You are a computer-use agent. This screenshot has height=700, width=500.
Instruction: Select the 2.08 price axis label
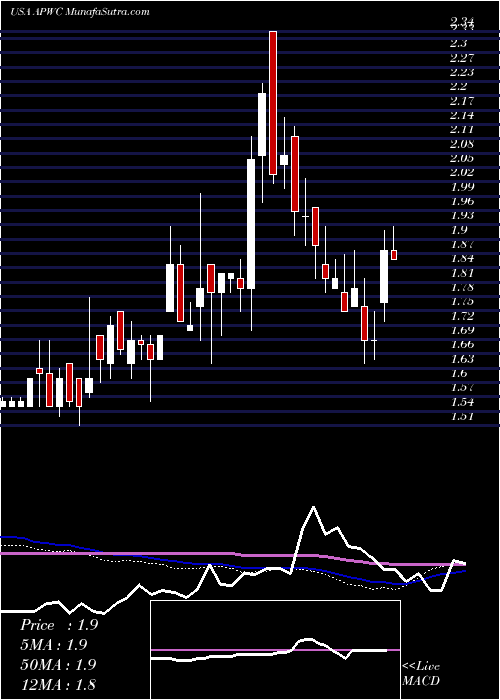coord(462,144)
